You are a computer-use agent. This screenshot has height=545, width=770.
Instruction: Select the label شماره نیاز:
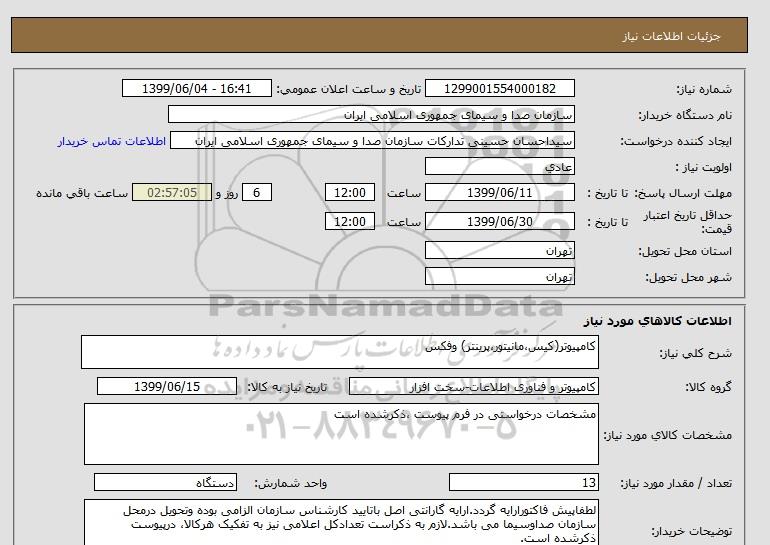(x=704, y=89)
